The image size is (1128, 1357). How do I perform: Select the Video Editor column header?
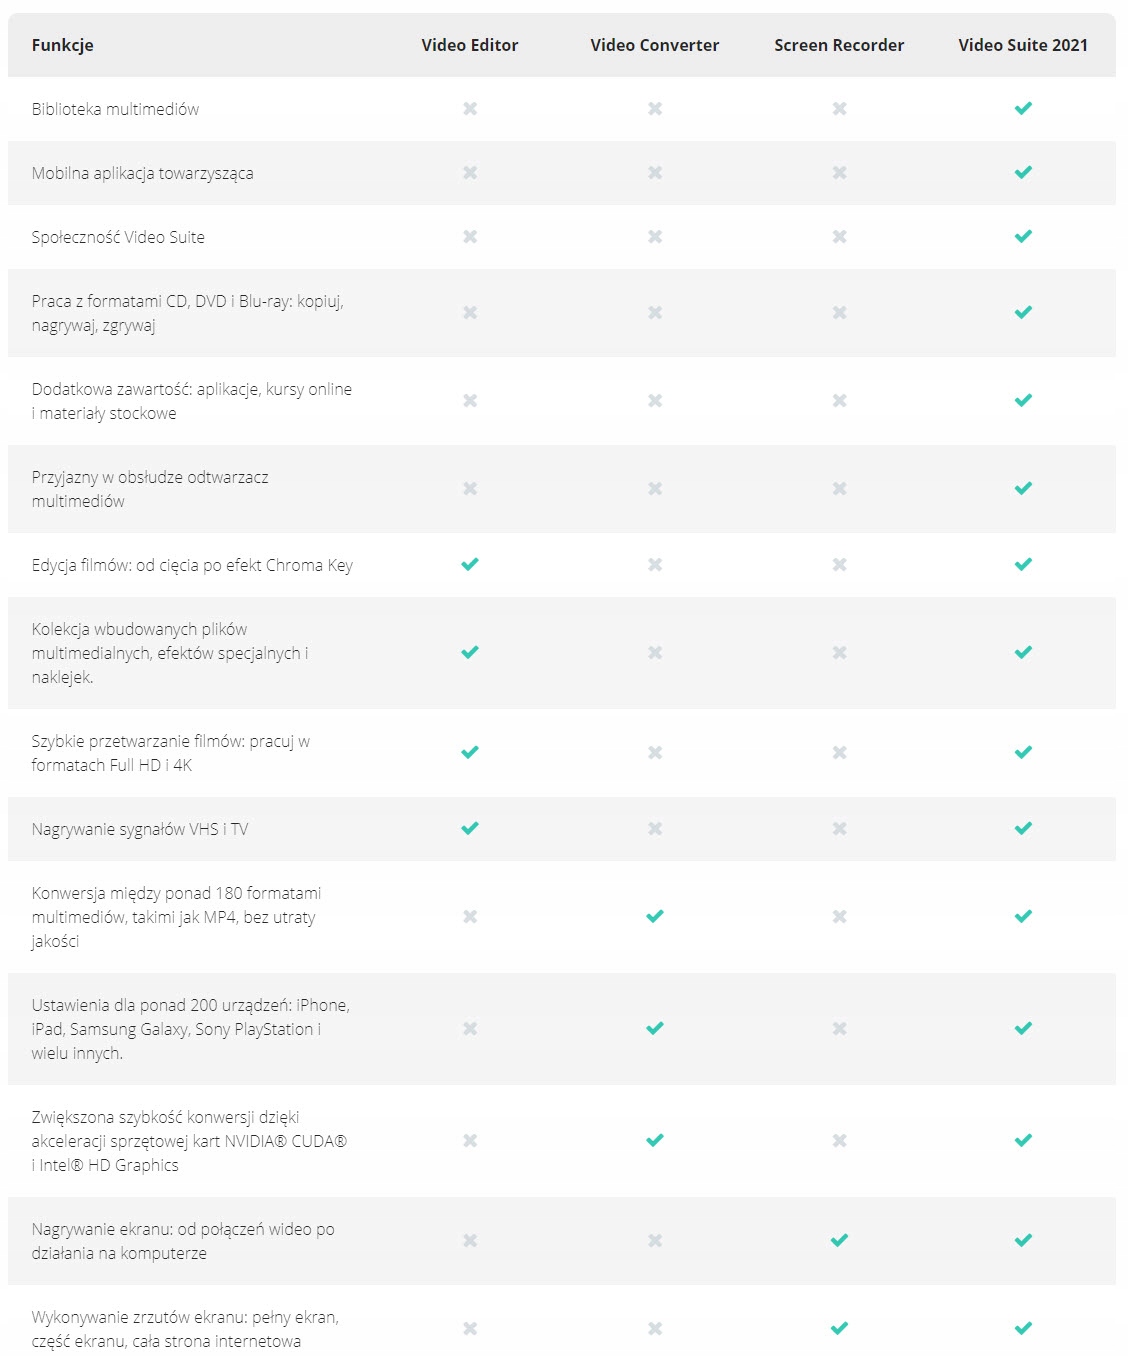point(470,45)
